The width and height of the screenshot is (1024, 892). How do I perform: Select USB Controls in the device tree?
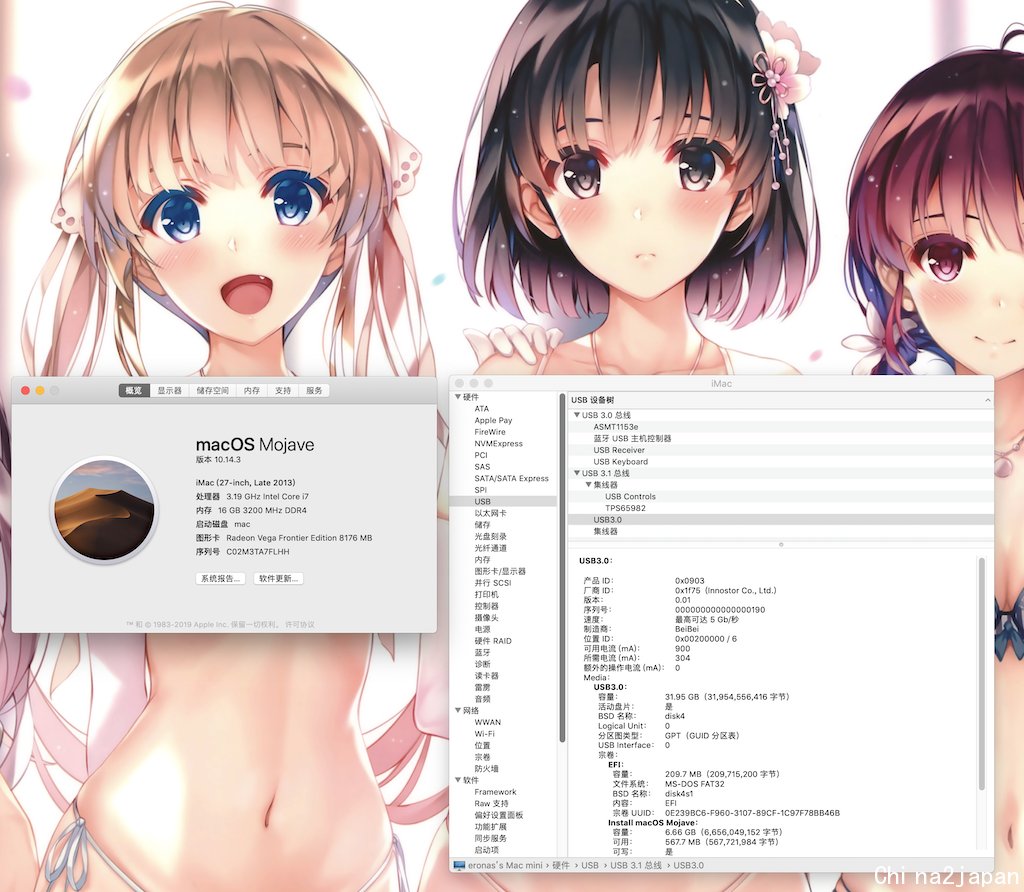click(781, 496)
